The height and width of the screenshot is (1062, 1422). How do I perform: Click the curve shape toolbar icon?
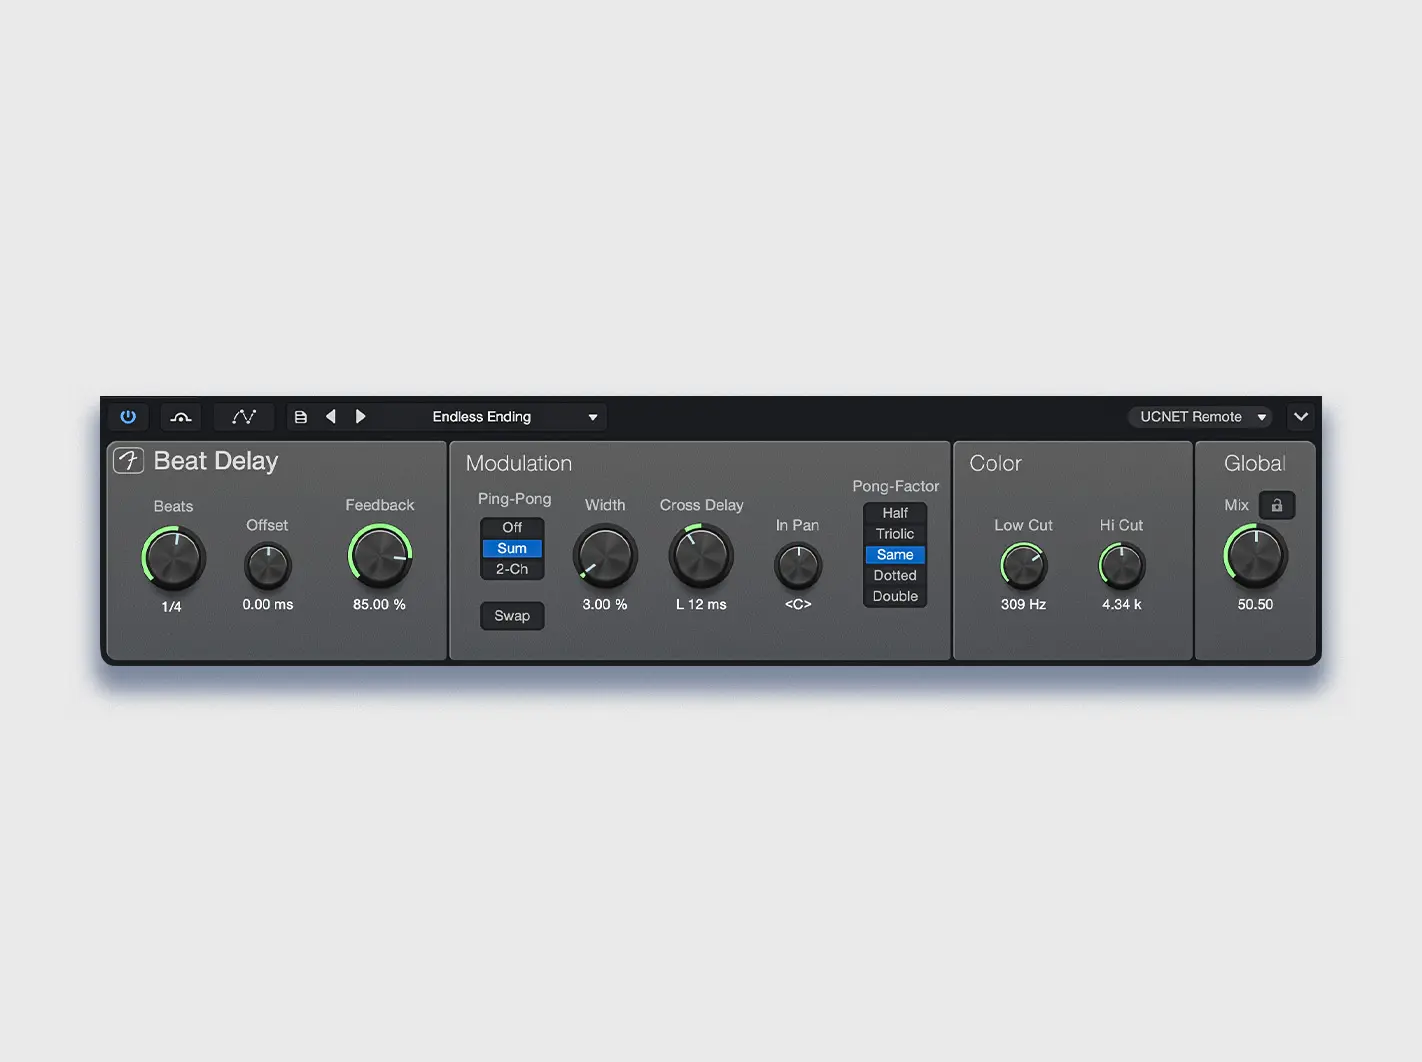[x=180, y=416]
